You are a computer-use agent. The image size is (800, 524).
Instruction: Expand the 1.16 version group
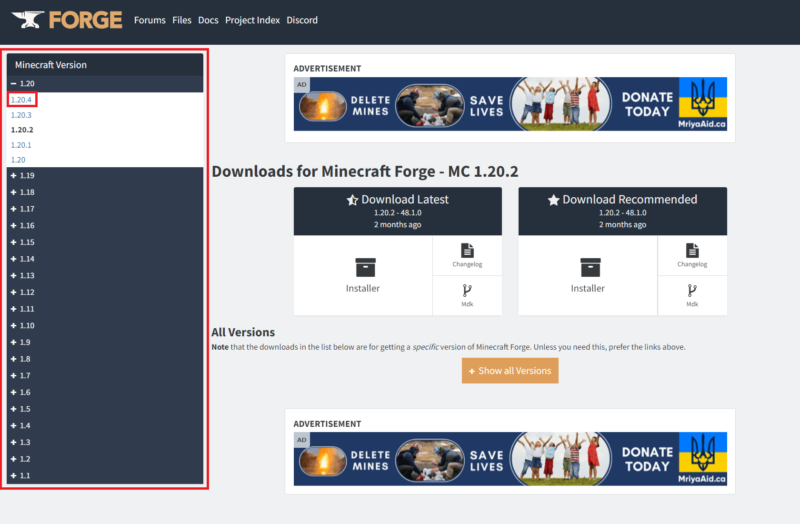point(105,226)
